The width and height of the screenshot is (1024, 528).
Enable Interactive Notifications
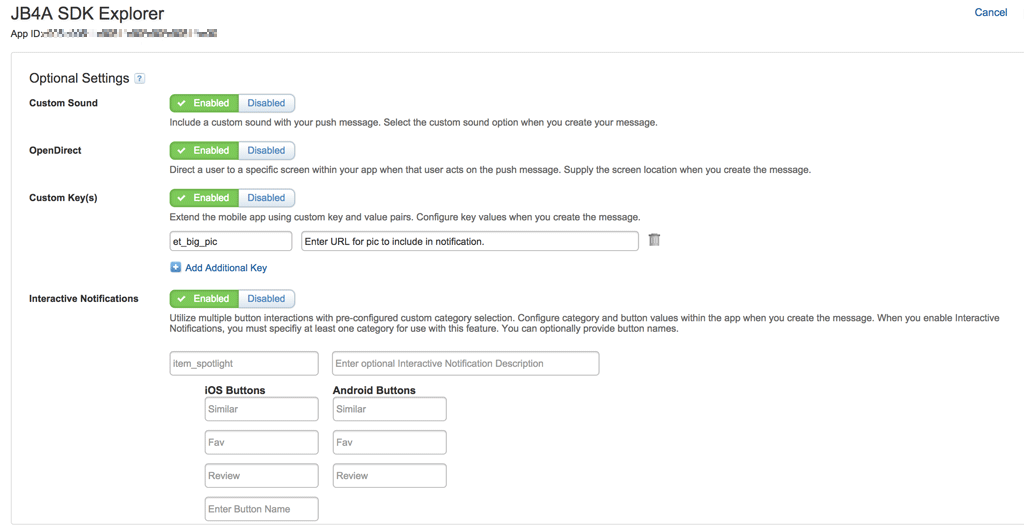204,299
